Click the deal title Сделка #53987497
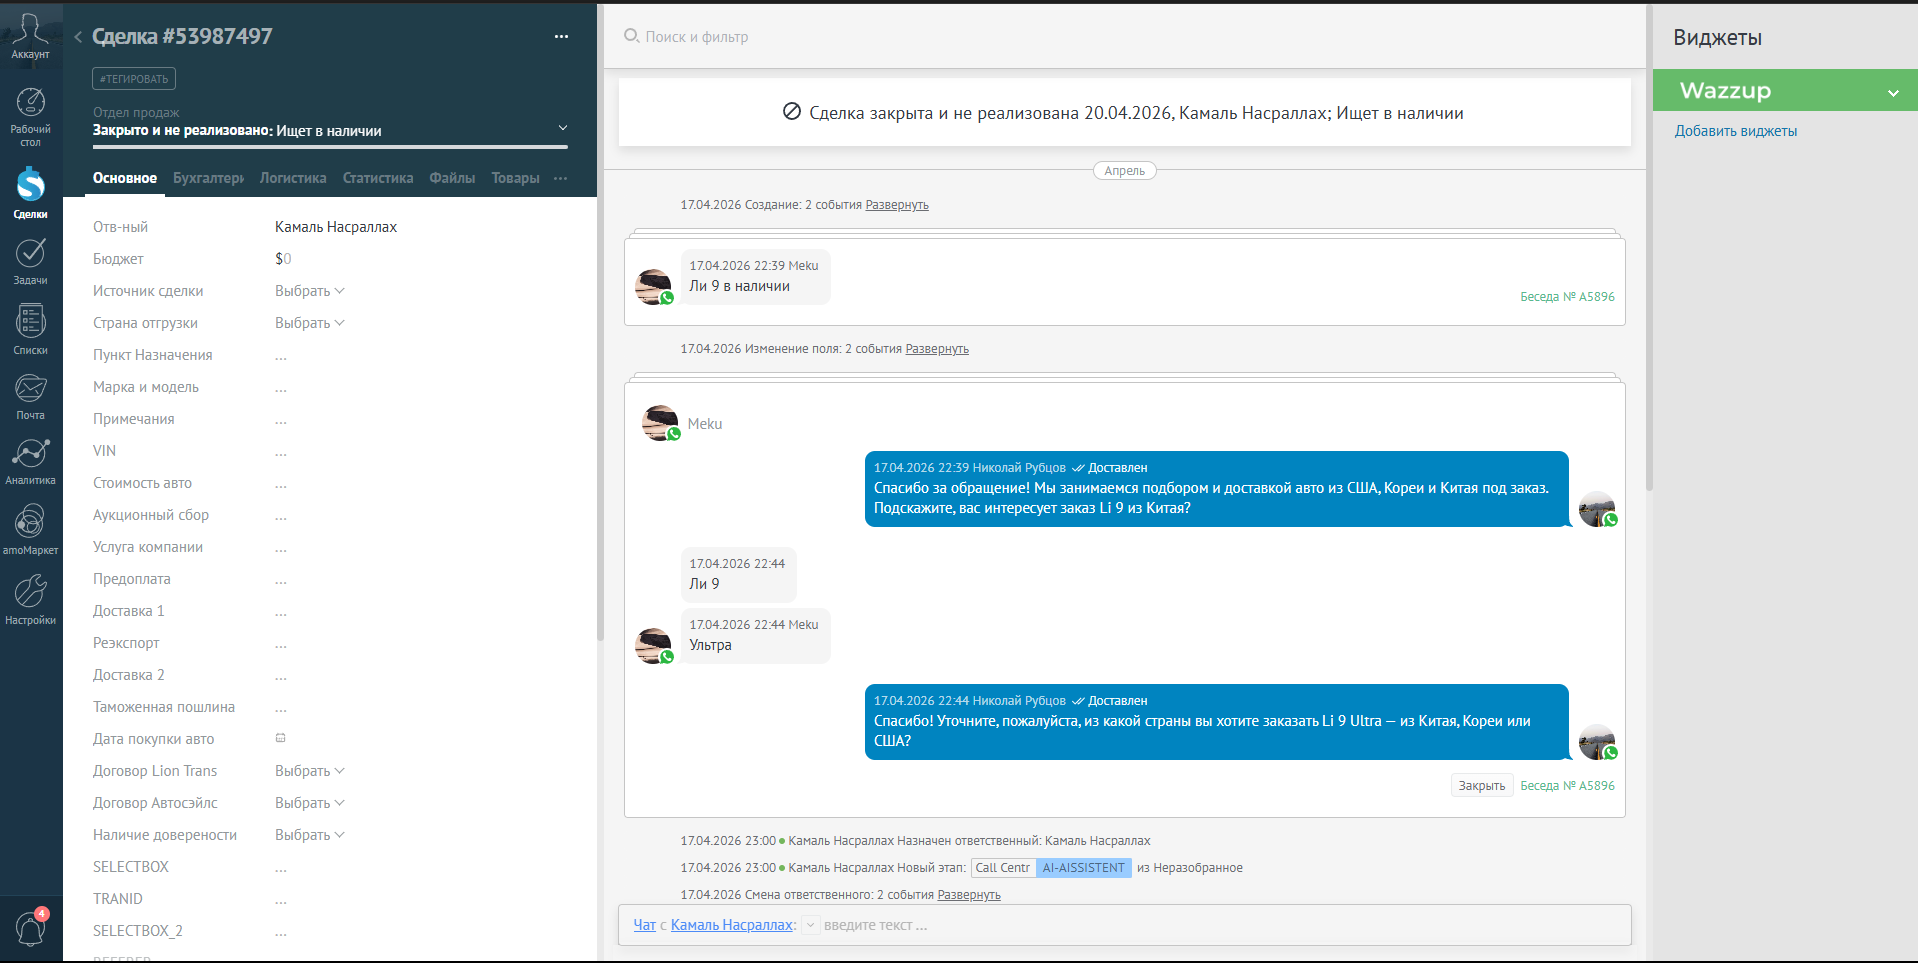Viewport: 1918px width, 963px height. pyautogui.click(x=182, y=37)
